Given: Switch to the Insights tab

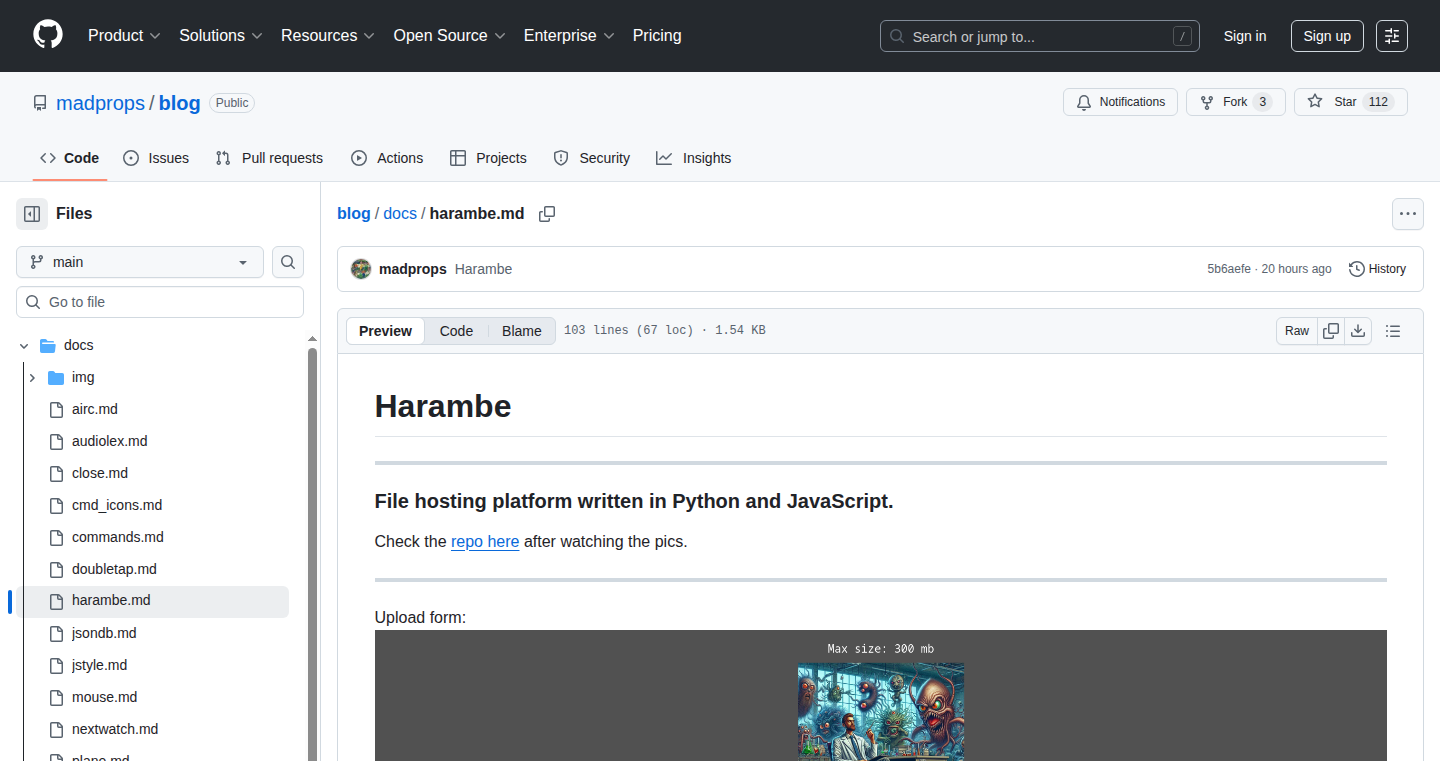Looking at the screenshot, I should pos(694,158).
